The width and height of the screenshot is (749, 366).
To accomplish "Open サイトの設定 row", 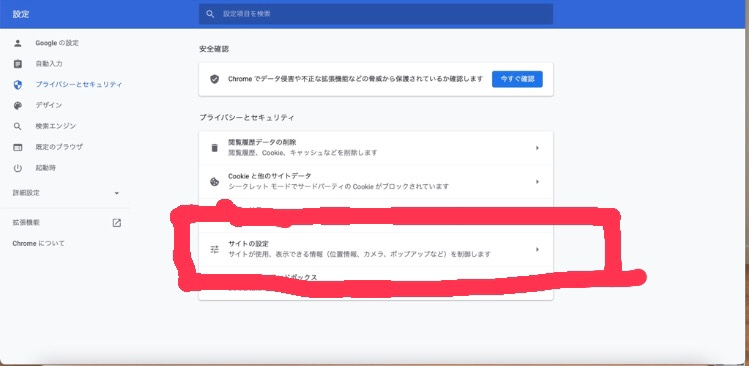I will tap(376, 249).
